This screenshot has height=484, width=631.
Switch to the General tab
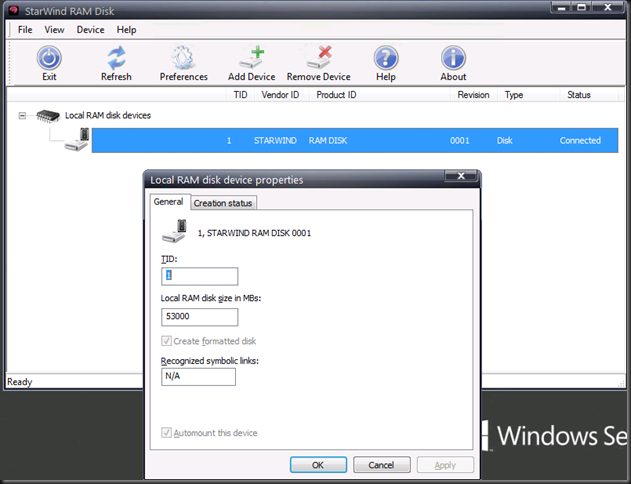click(168, 202)
